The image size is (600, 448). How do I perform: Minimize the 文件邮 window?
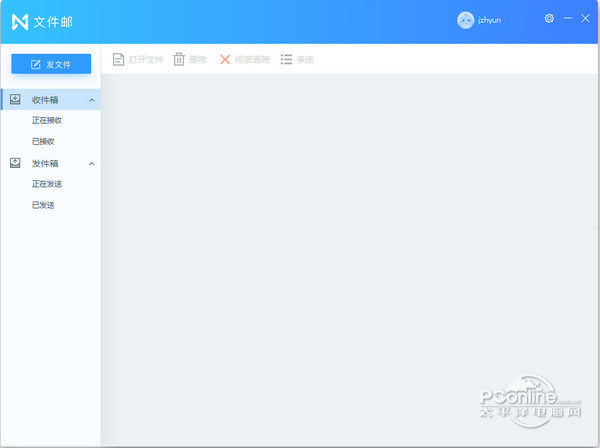[568, 18]
